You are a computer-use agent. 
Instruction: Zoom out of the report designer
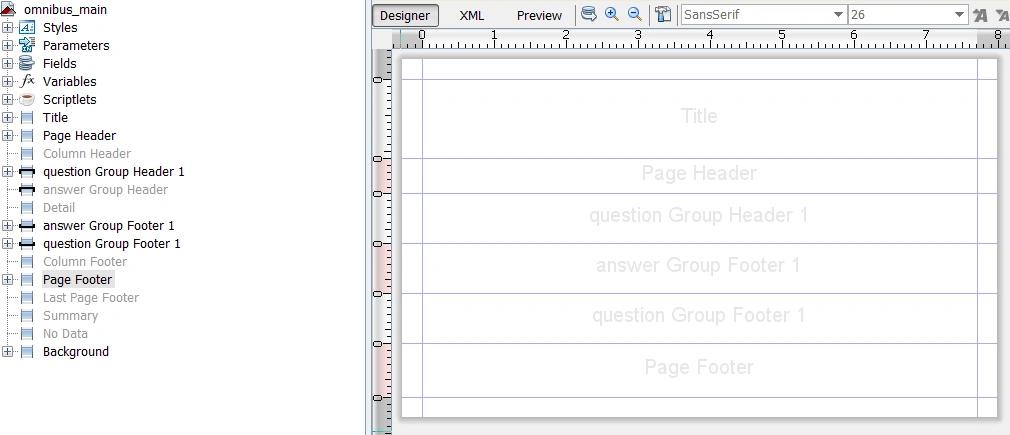[x=634, y=14]
